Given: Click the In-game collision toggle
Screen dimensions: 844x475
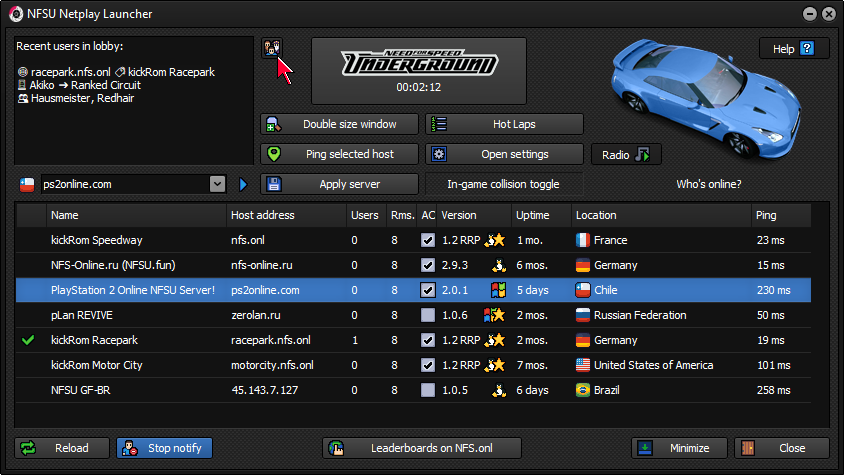Looking at the screenshot, I should 503,184.
